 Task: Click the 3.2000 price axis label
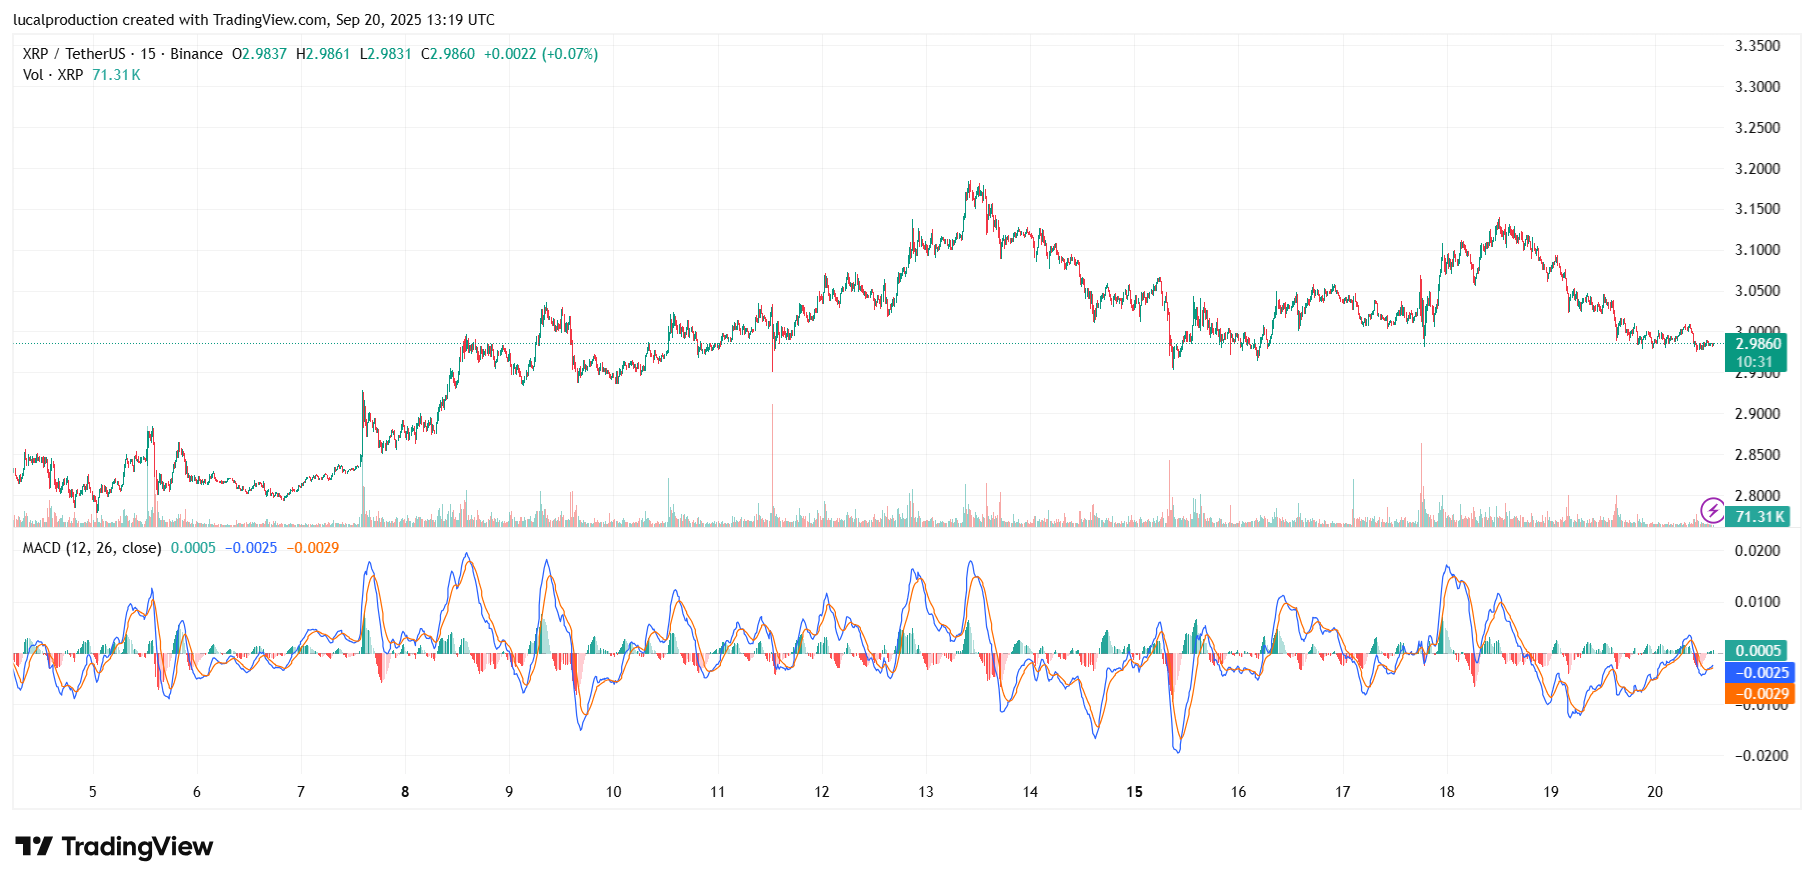(1757, 169)
